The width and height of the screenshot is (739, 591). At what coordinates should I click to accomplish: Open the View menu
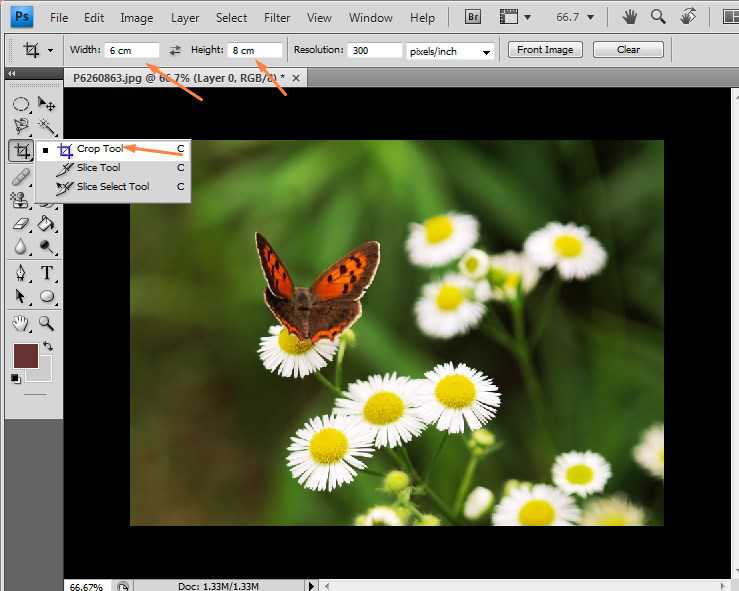pyautogui.click(x=319, y=18)
